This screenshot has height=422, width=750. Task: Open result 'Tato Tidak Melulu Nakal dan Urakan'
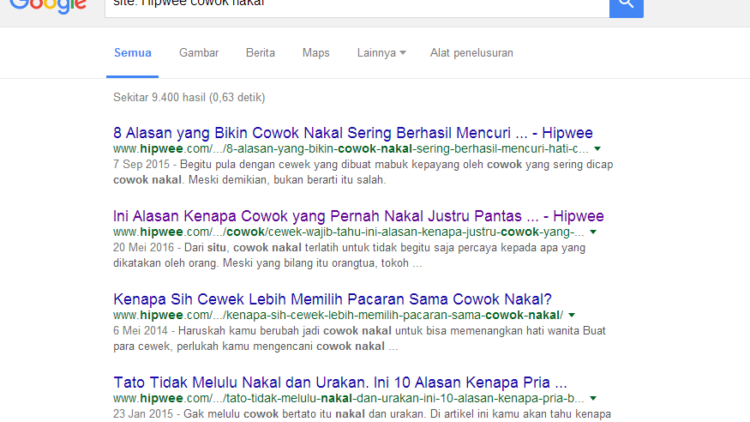tap(340, 382)
